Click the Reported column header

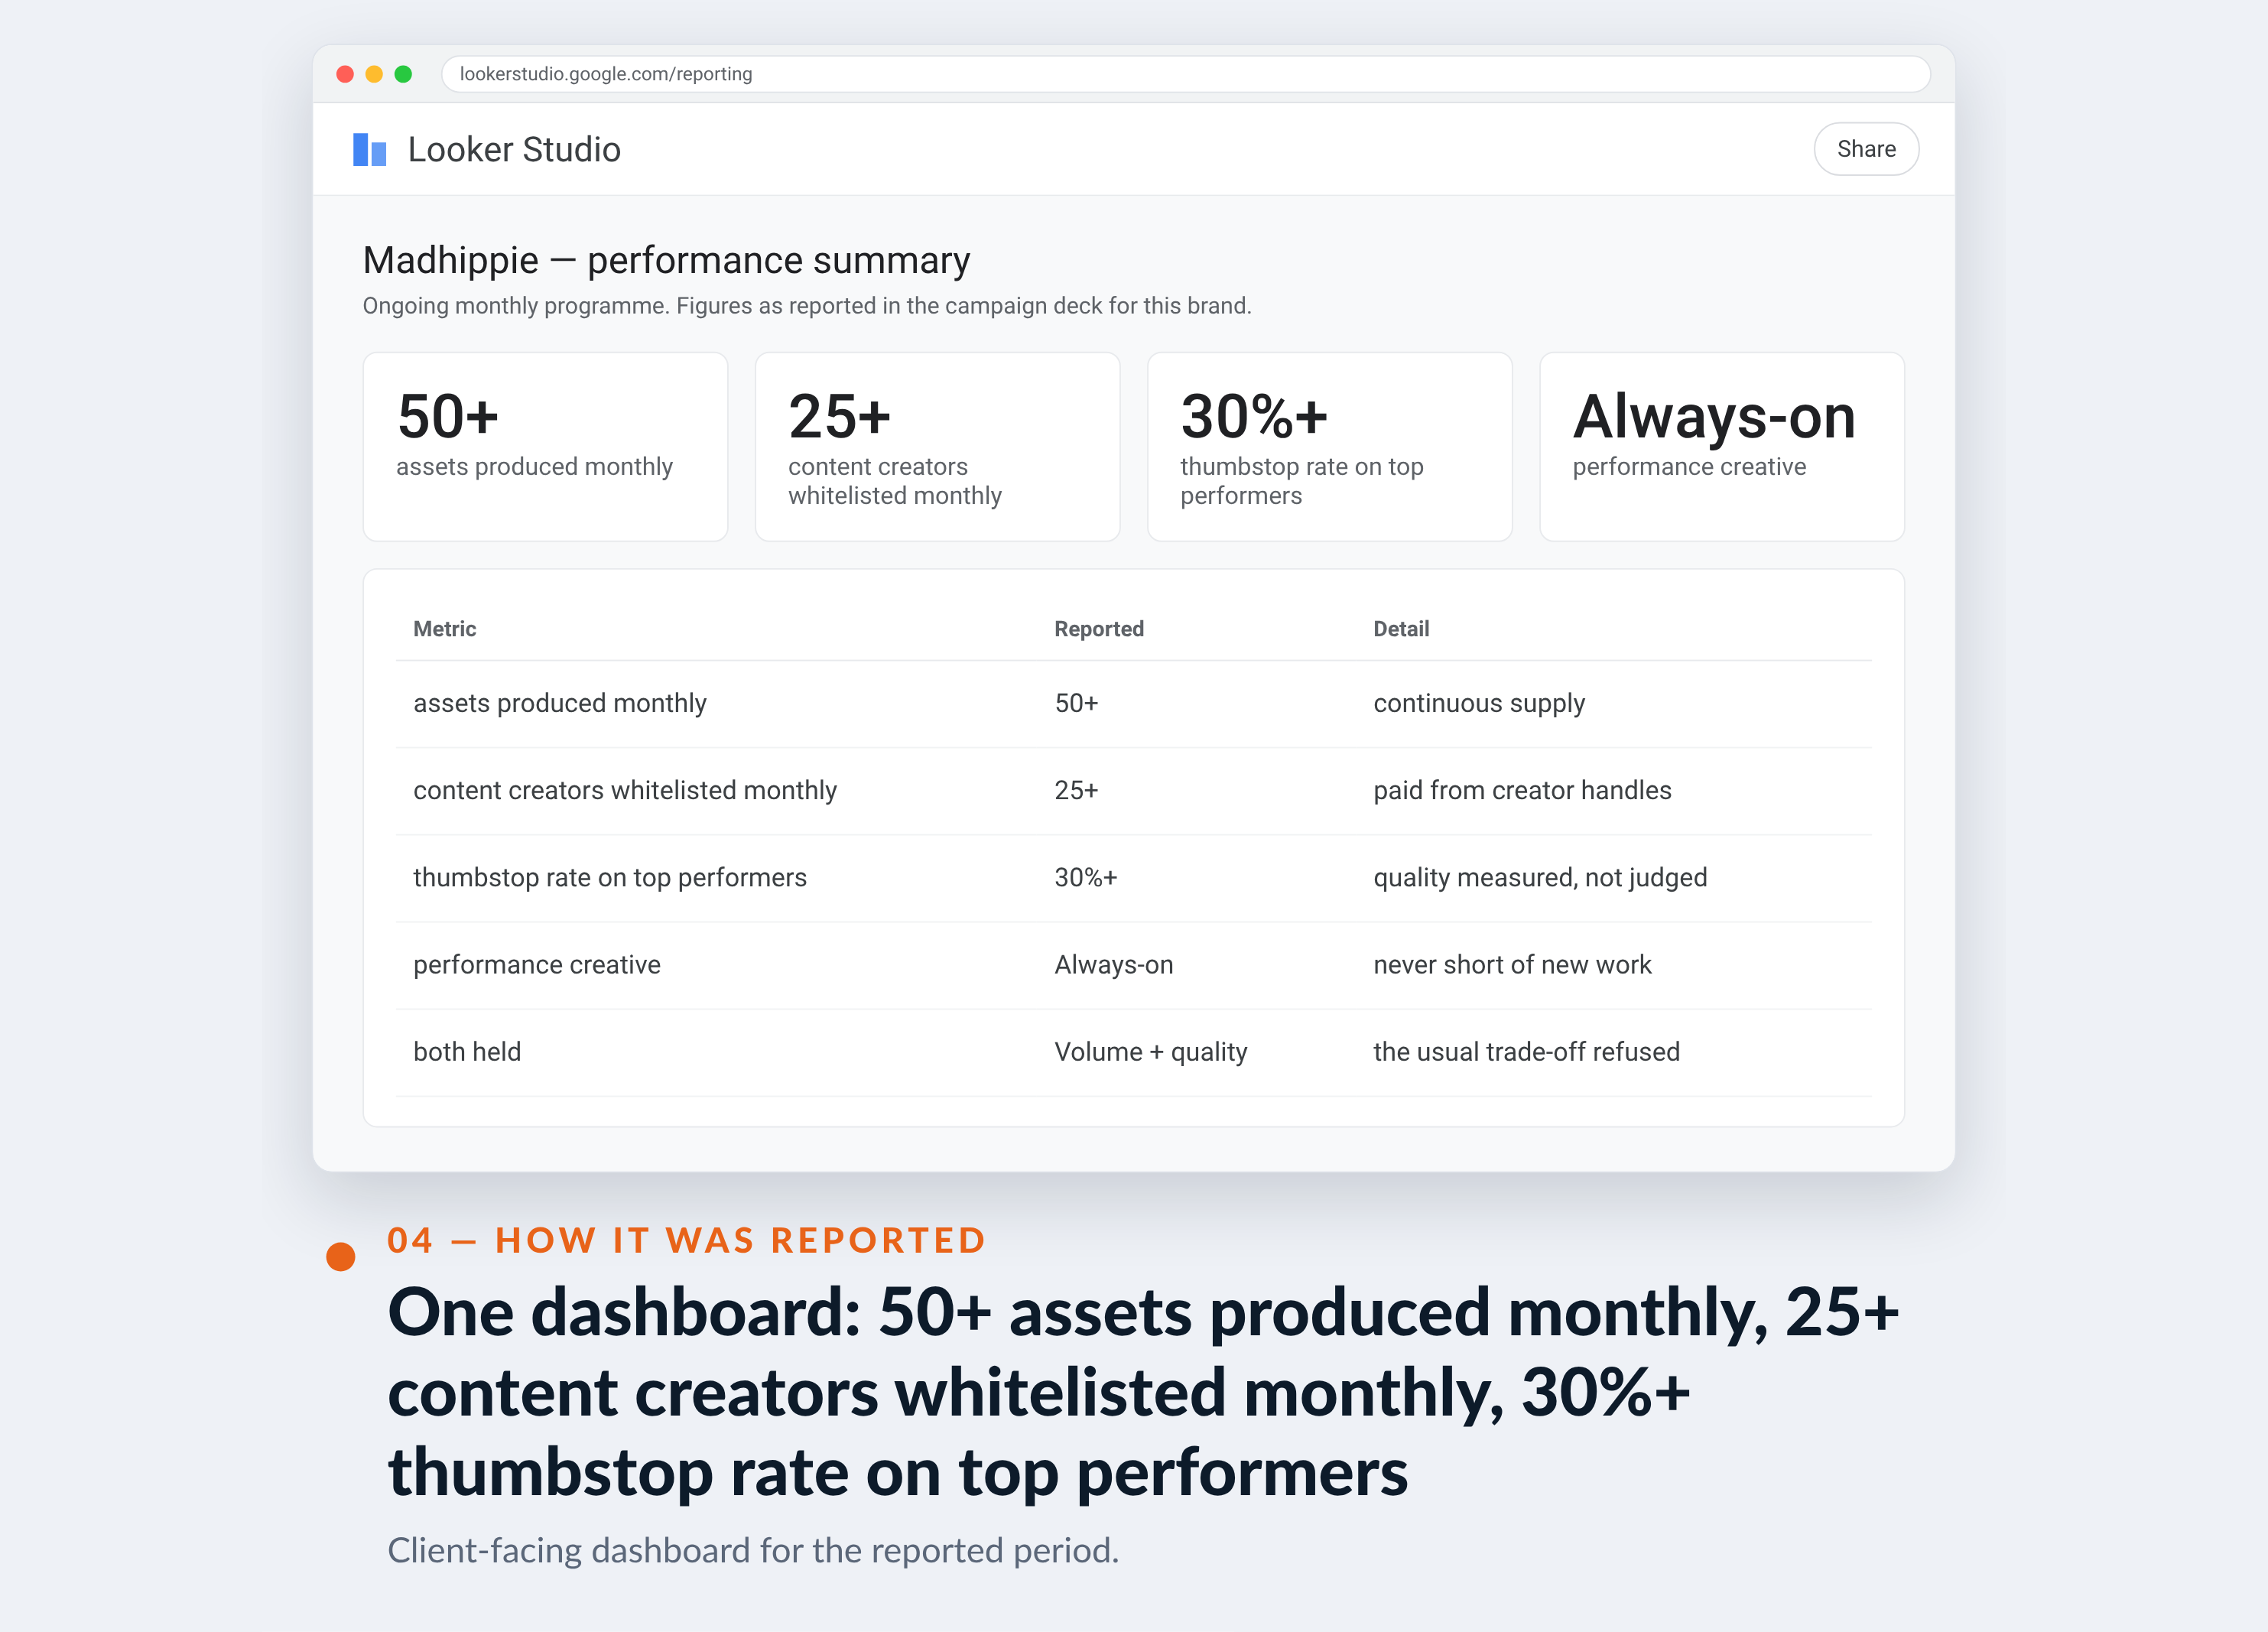coord(1098,629)
